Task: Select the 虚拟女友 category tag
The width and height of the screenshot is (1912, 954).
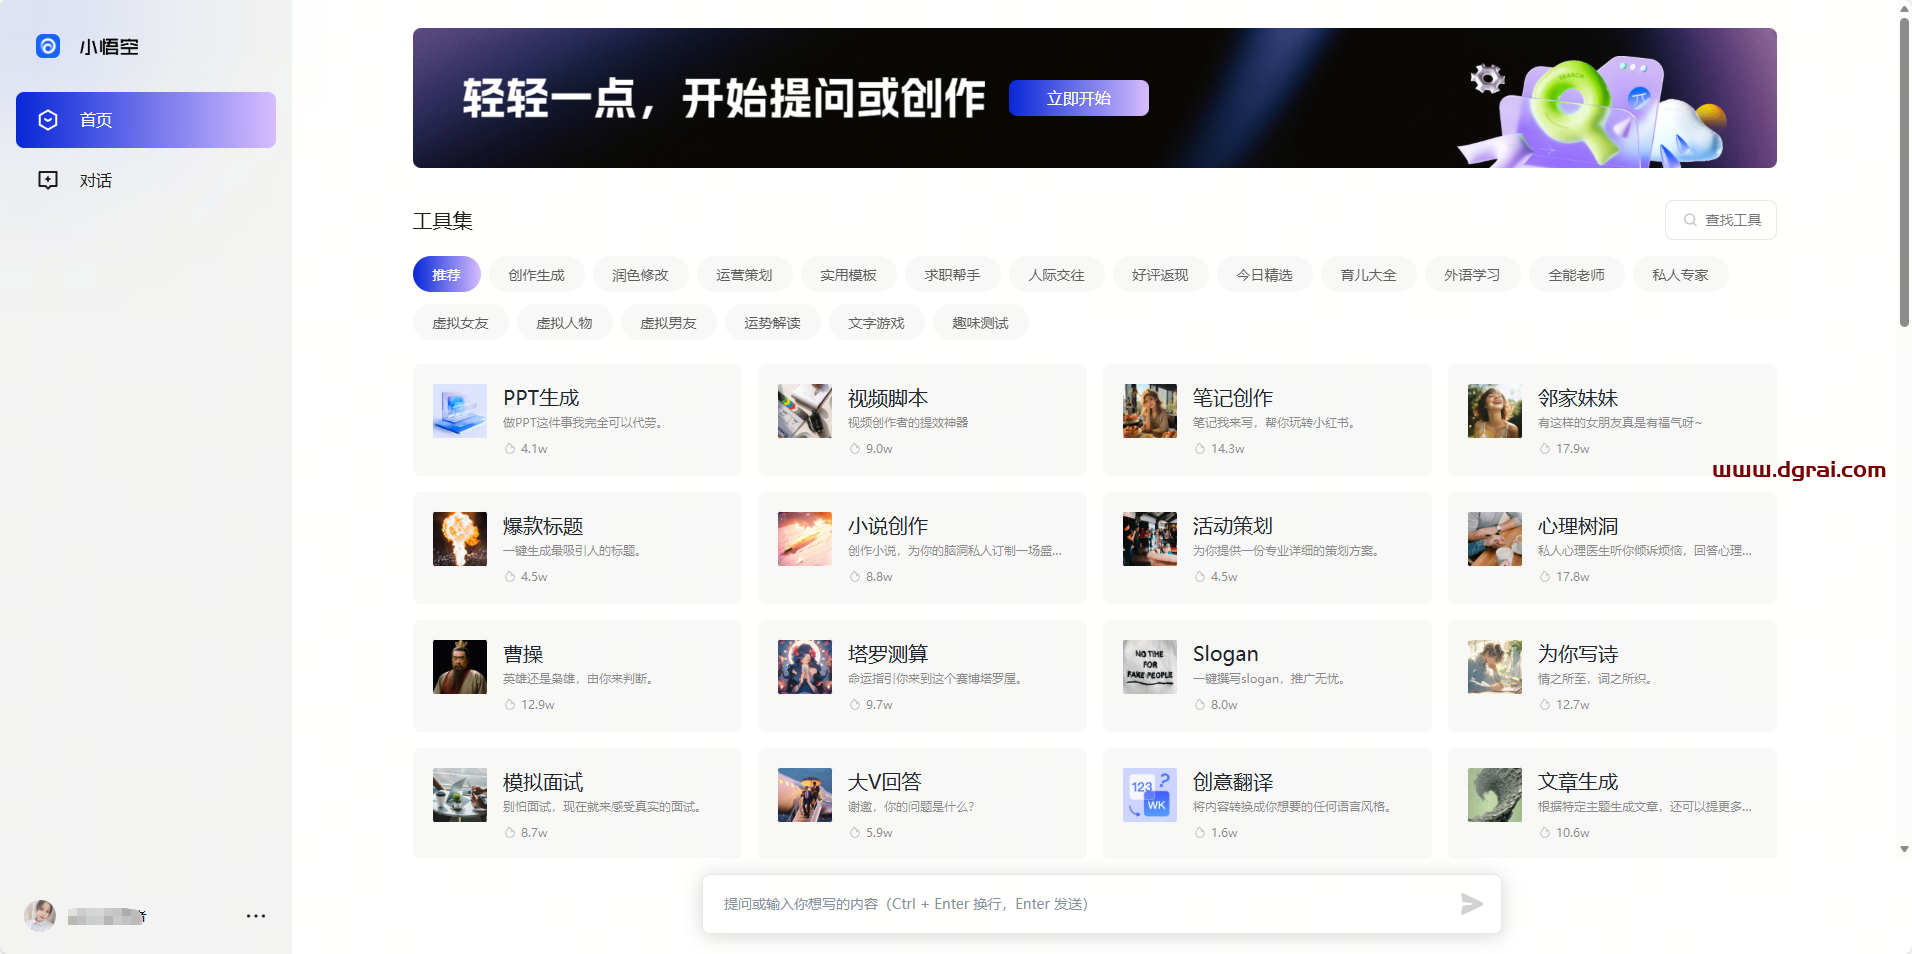Action: point(460,323)
